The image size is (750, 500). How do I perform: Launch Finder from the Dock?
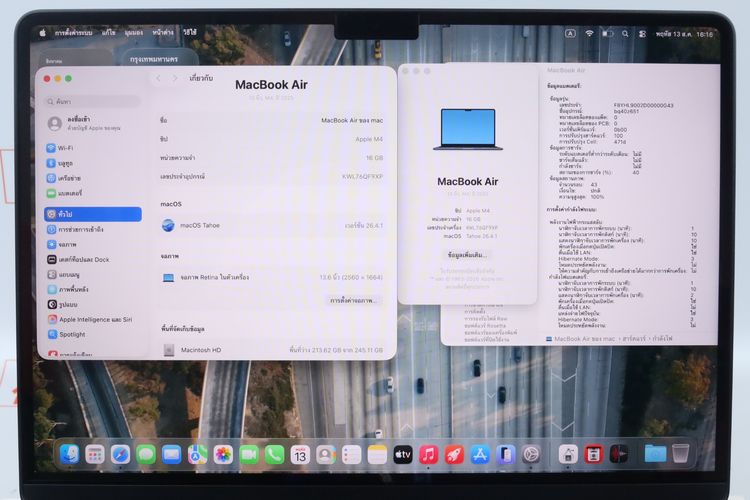pos(69,454)
